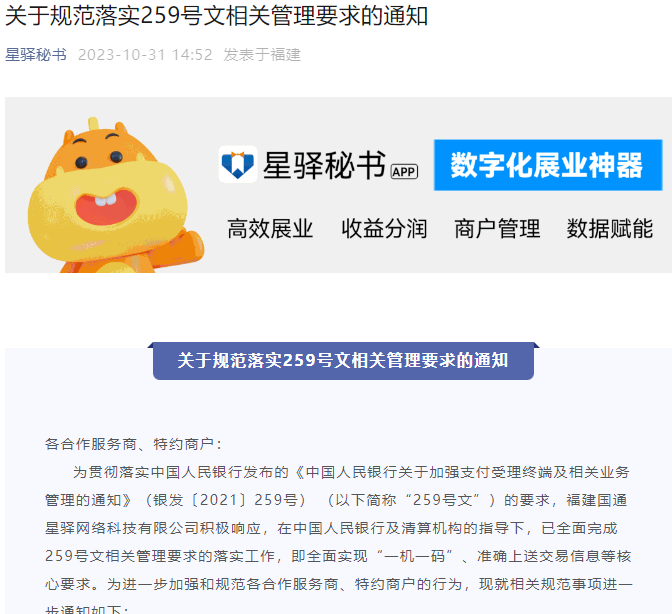The image size is (672, 614).
Task: Click the orange hippo mascot image
Action: coord(116,195)
